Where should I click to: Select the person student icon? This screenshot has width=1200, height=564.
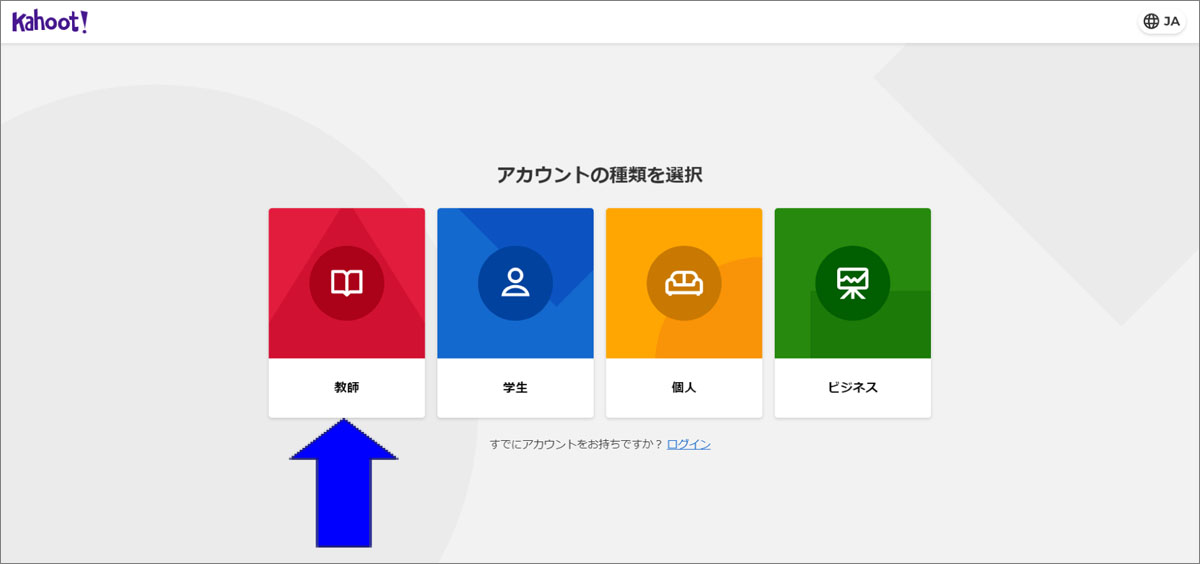pos(515,283)
